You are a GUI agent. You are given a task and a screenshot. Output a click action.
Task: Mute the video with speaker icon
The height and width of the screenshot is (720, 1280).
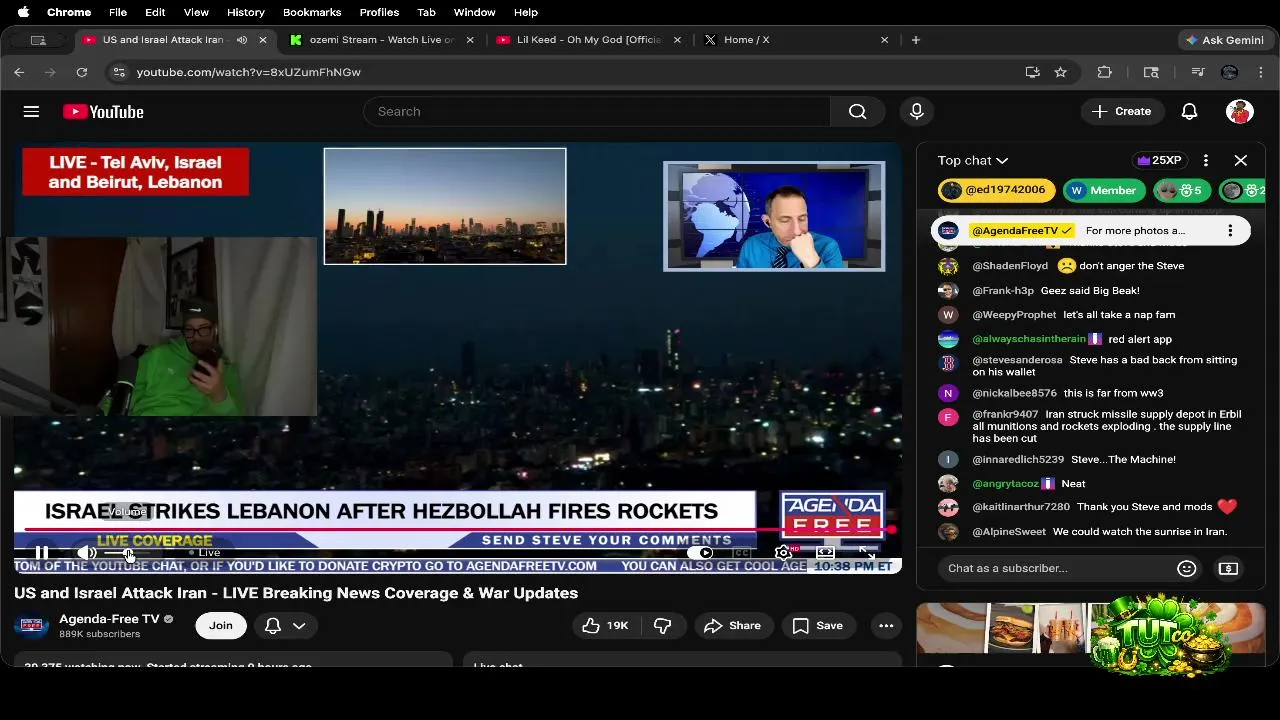(87, 552)
